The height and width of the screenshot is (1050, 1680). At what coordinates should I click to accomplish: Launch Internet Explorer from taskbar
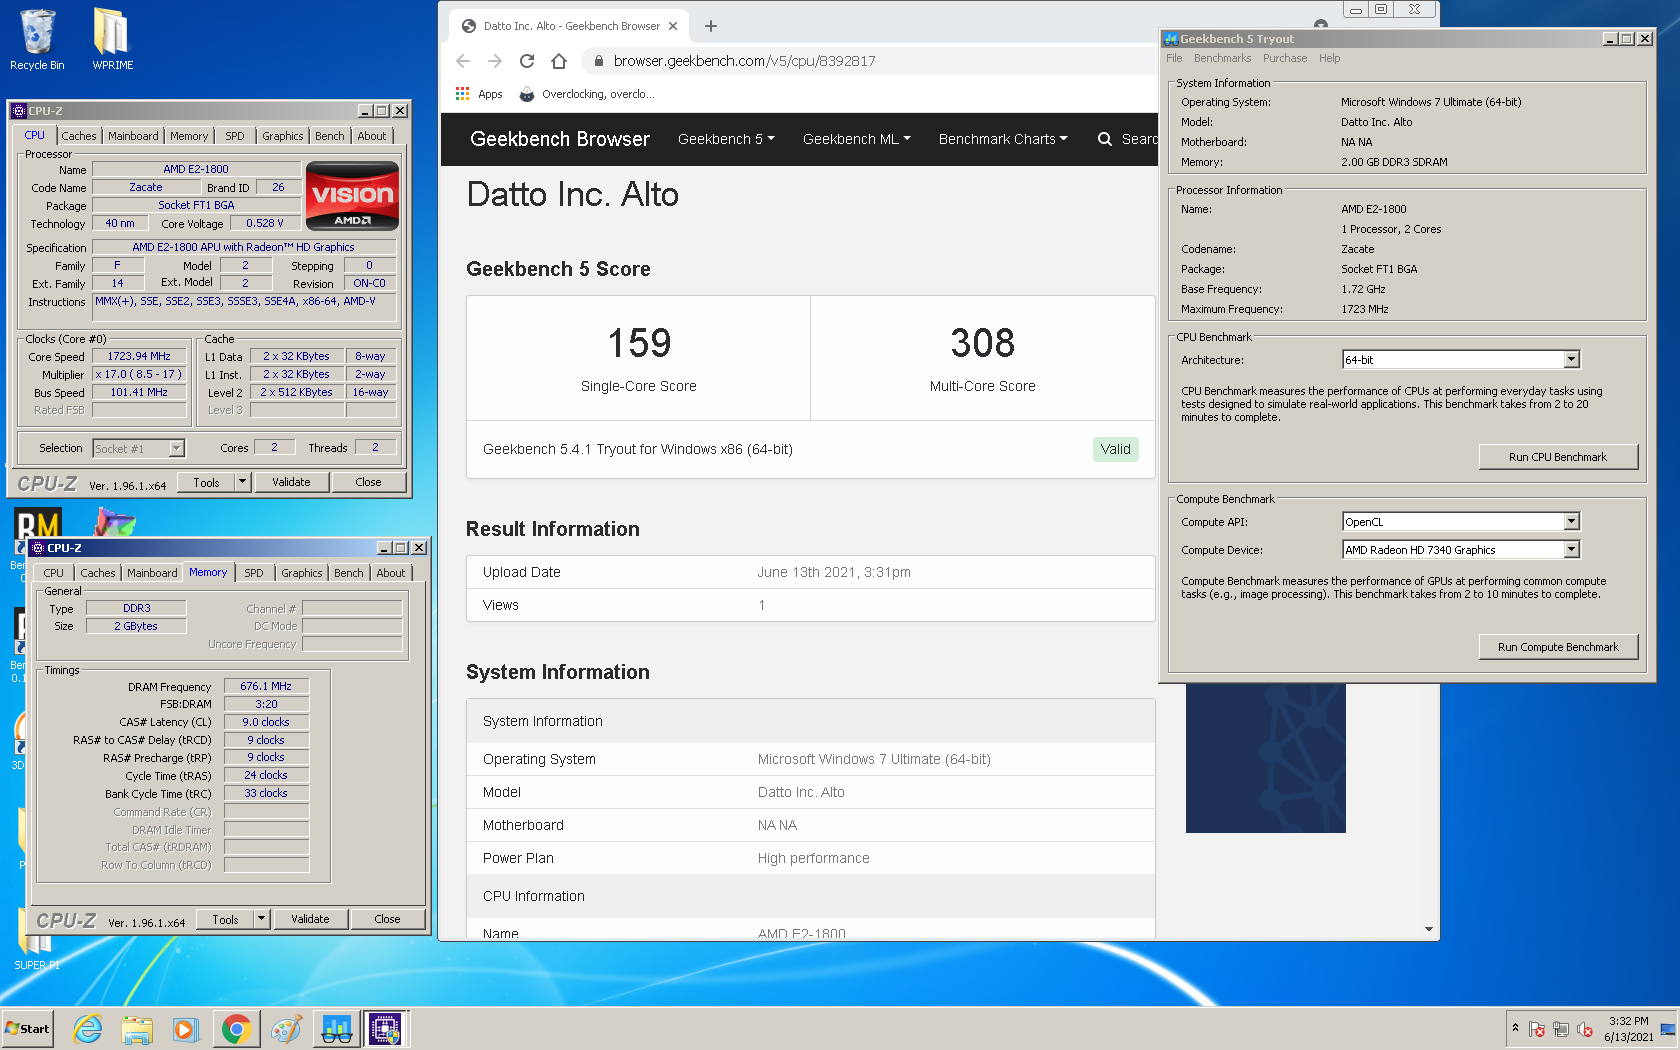(88, 1029)
